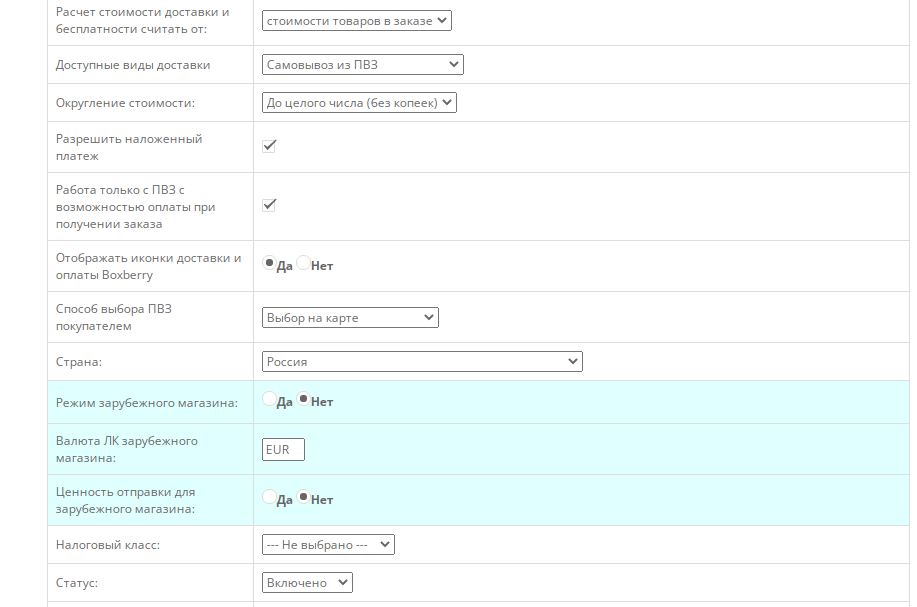
Task: Click the 'Статус:' field label
Action: coord(78,582)
